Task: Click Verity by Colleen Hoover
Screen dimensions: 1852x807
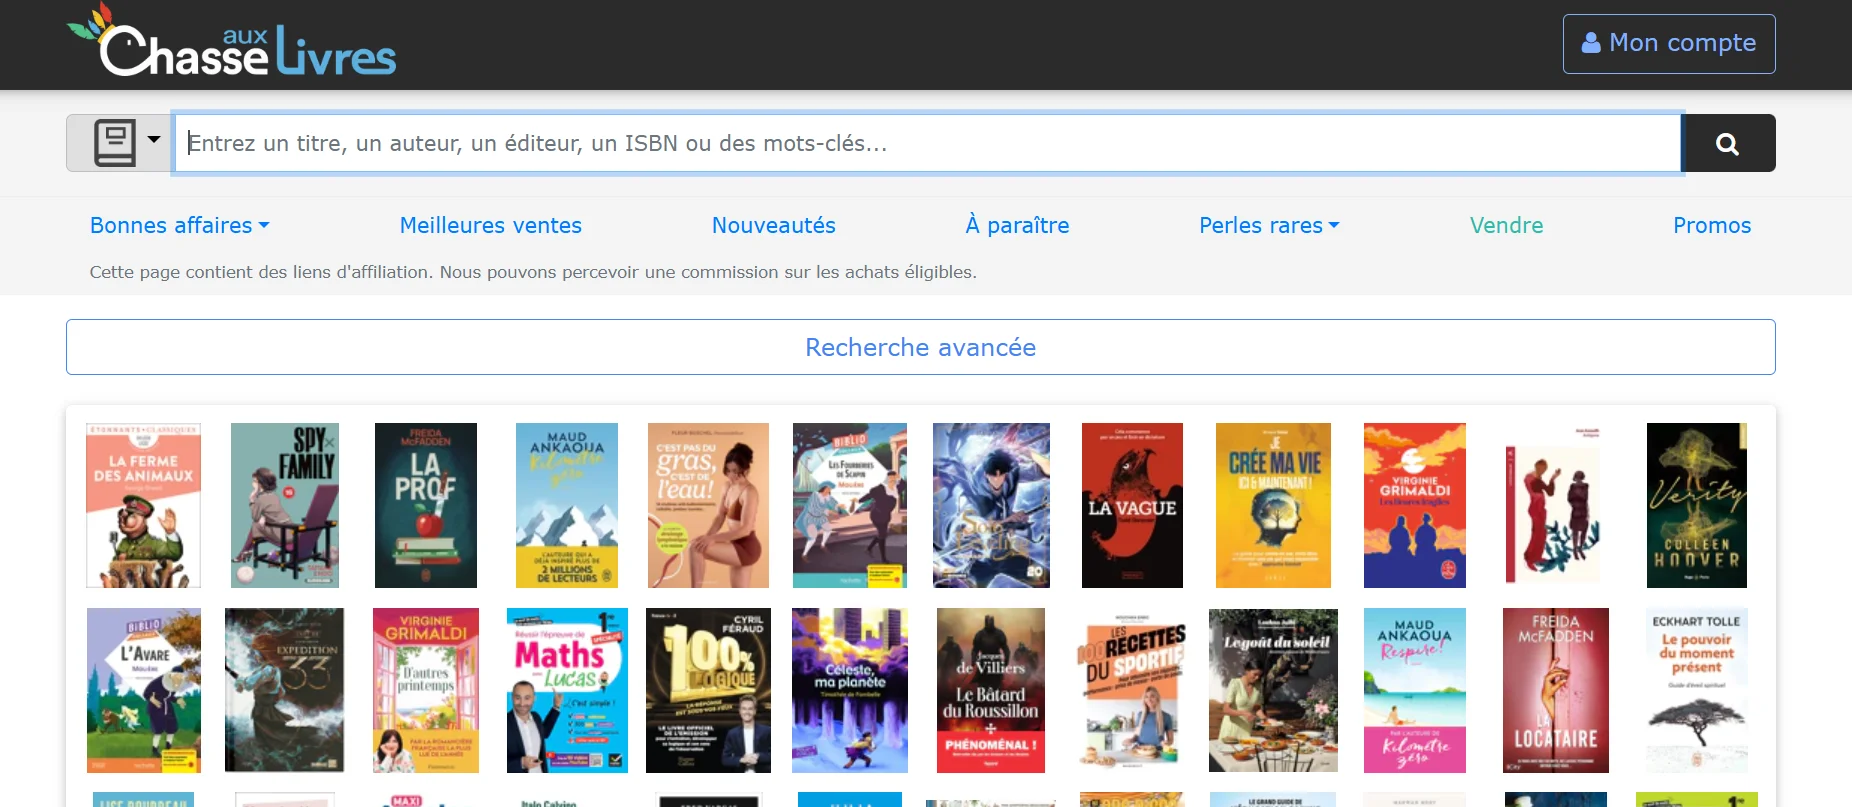Action: pyautogui.click(x=1697, y=505)
